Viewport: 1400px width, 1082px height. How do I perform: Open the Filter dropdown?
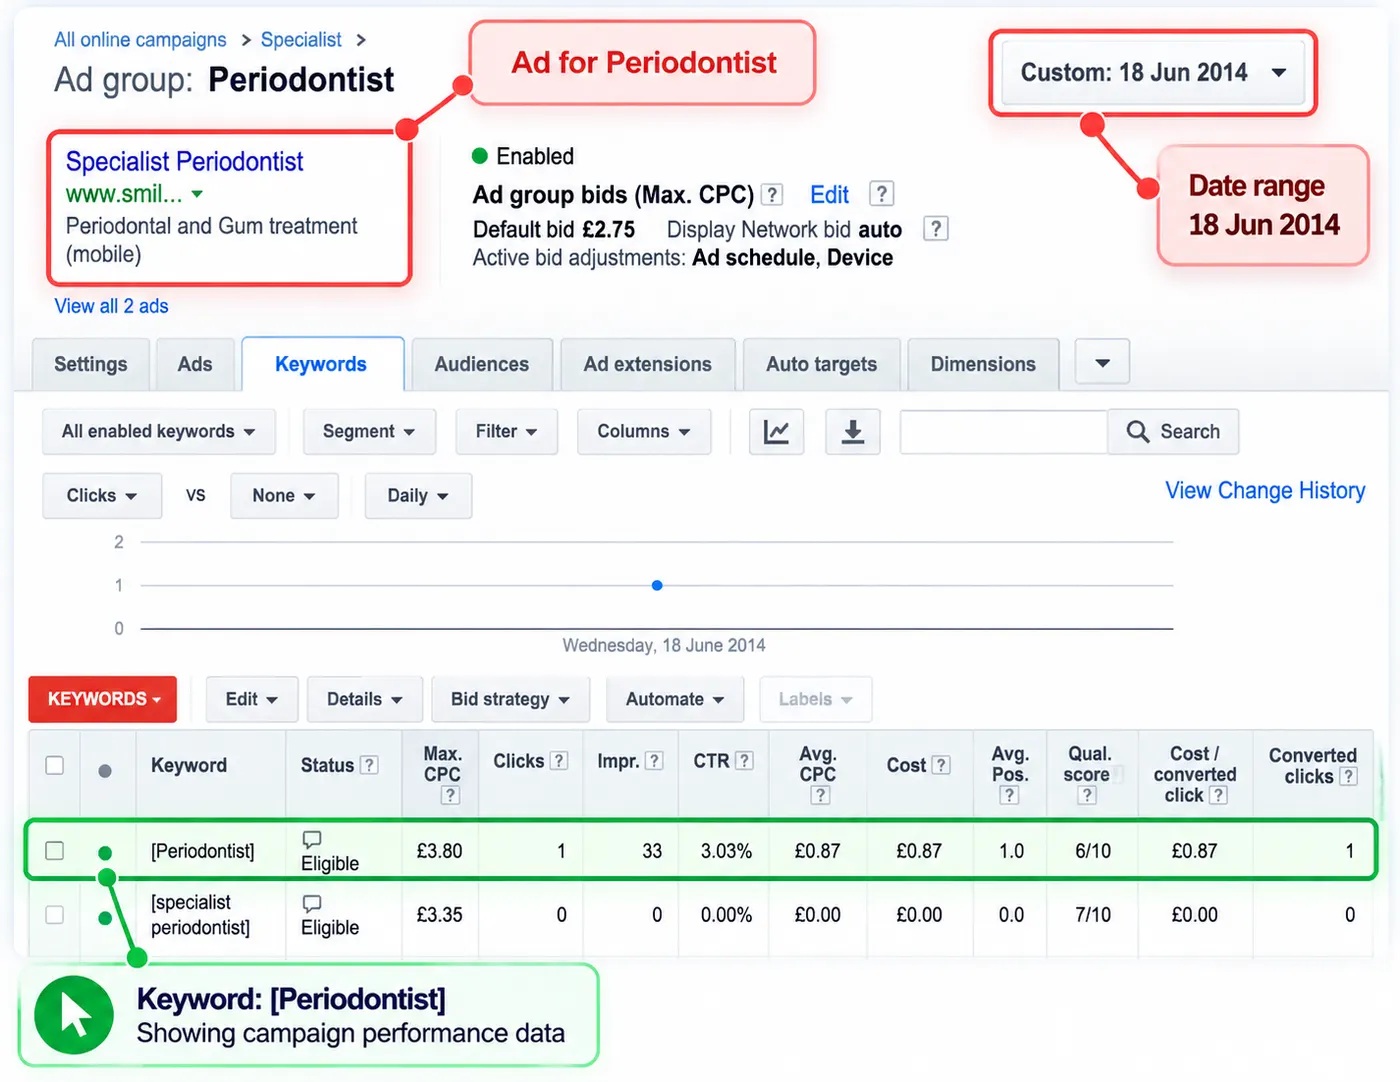[506, 432]
